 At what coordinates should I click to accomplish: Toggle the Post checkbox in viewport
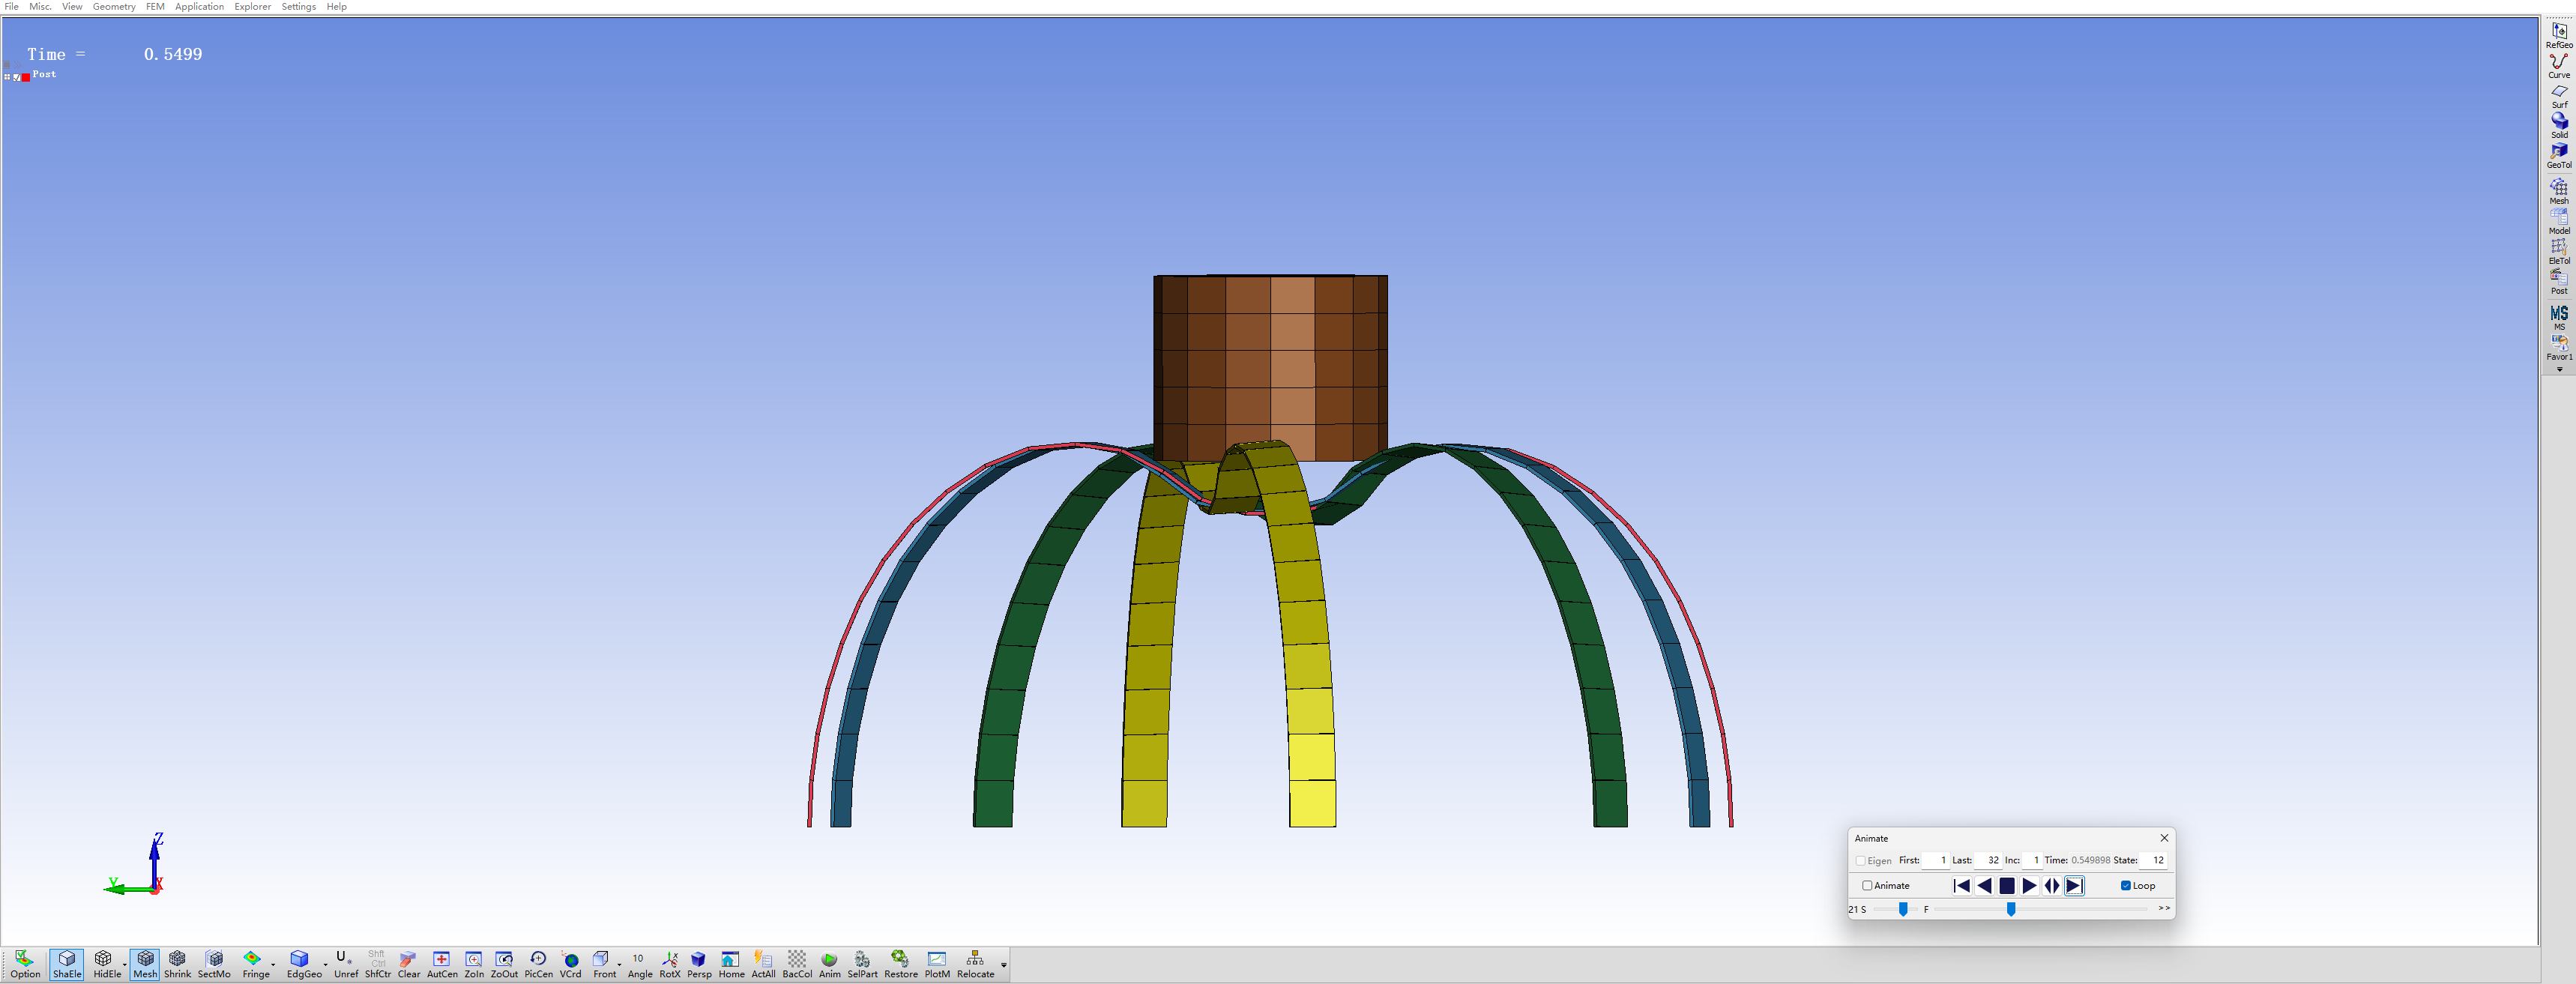coord(17,77)
